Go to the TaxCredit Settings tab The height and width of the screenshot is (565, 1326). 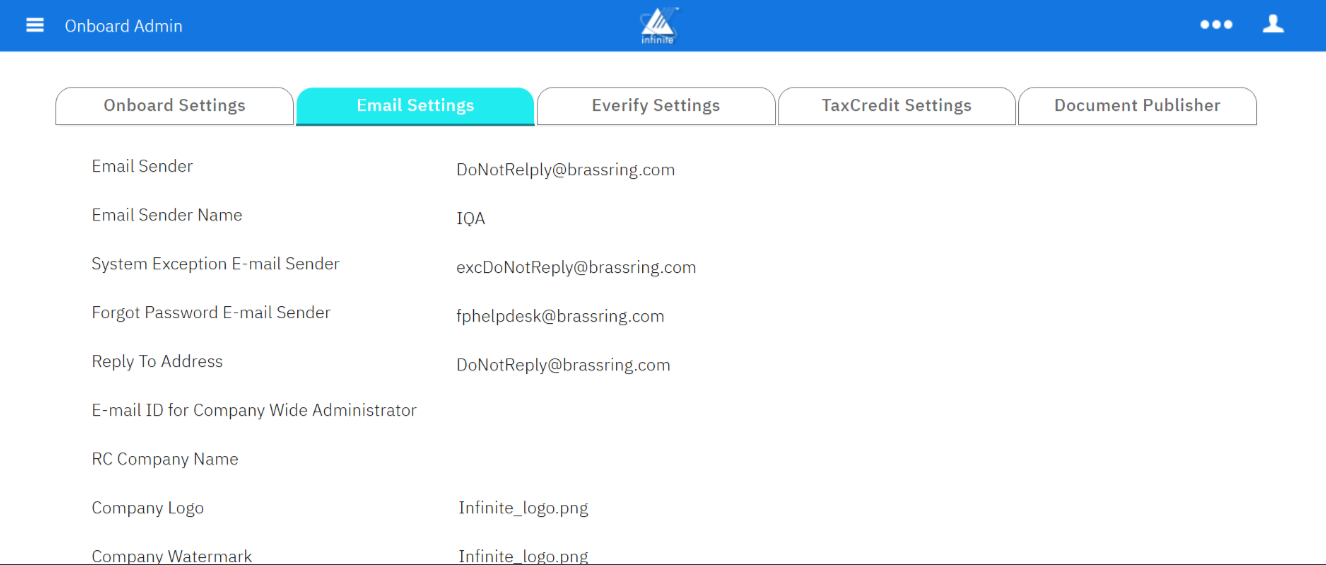tap(896, 106)
